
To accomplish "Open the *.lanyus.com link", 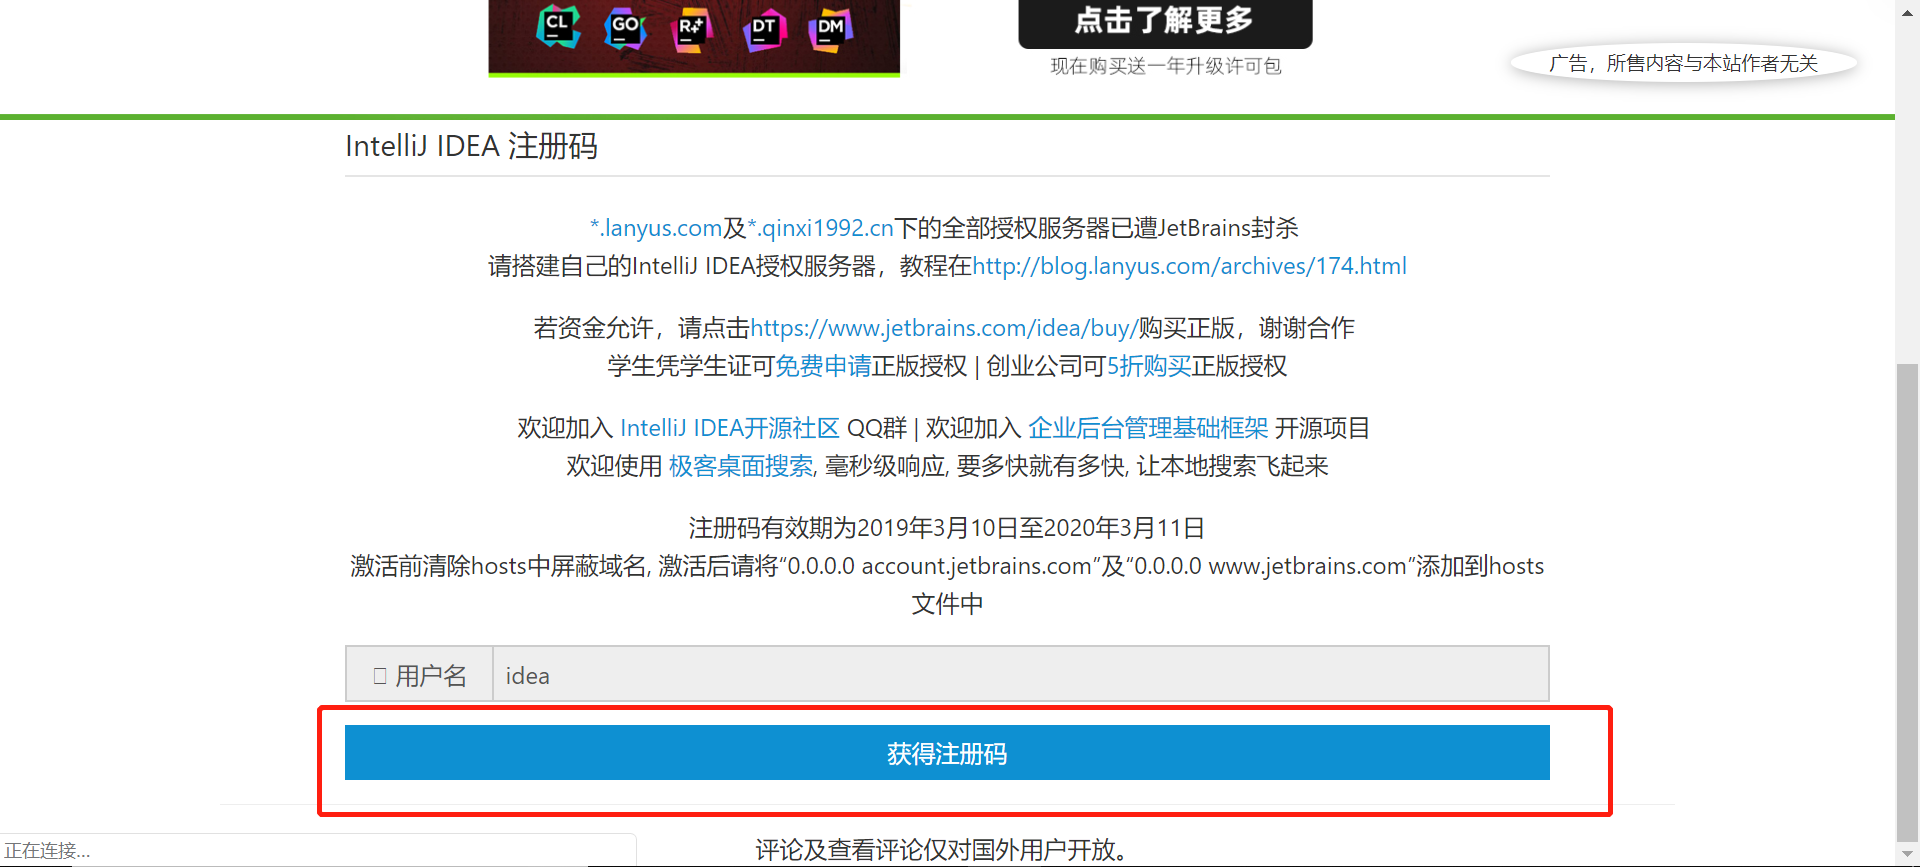I will coord(656,228).
